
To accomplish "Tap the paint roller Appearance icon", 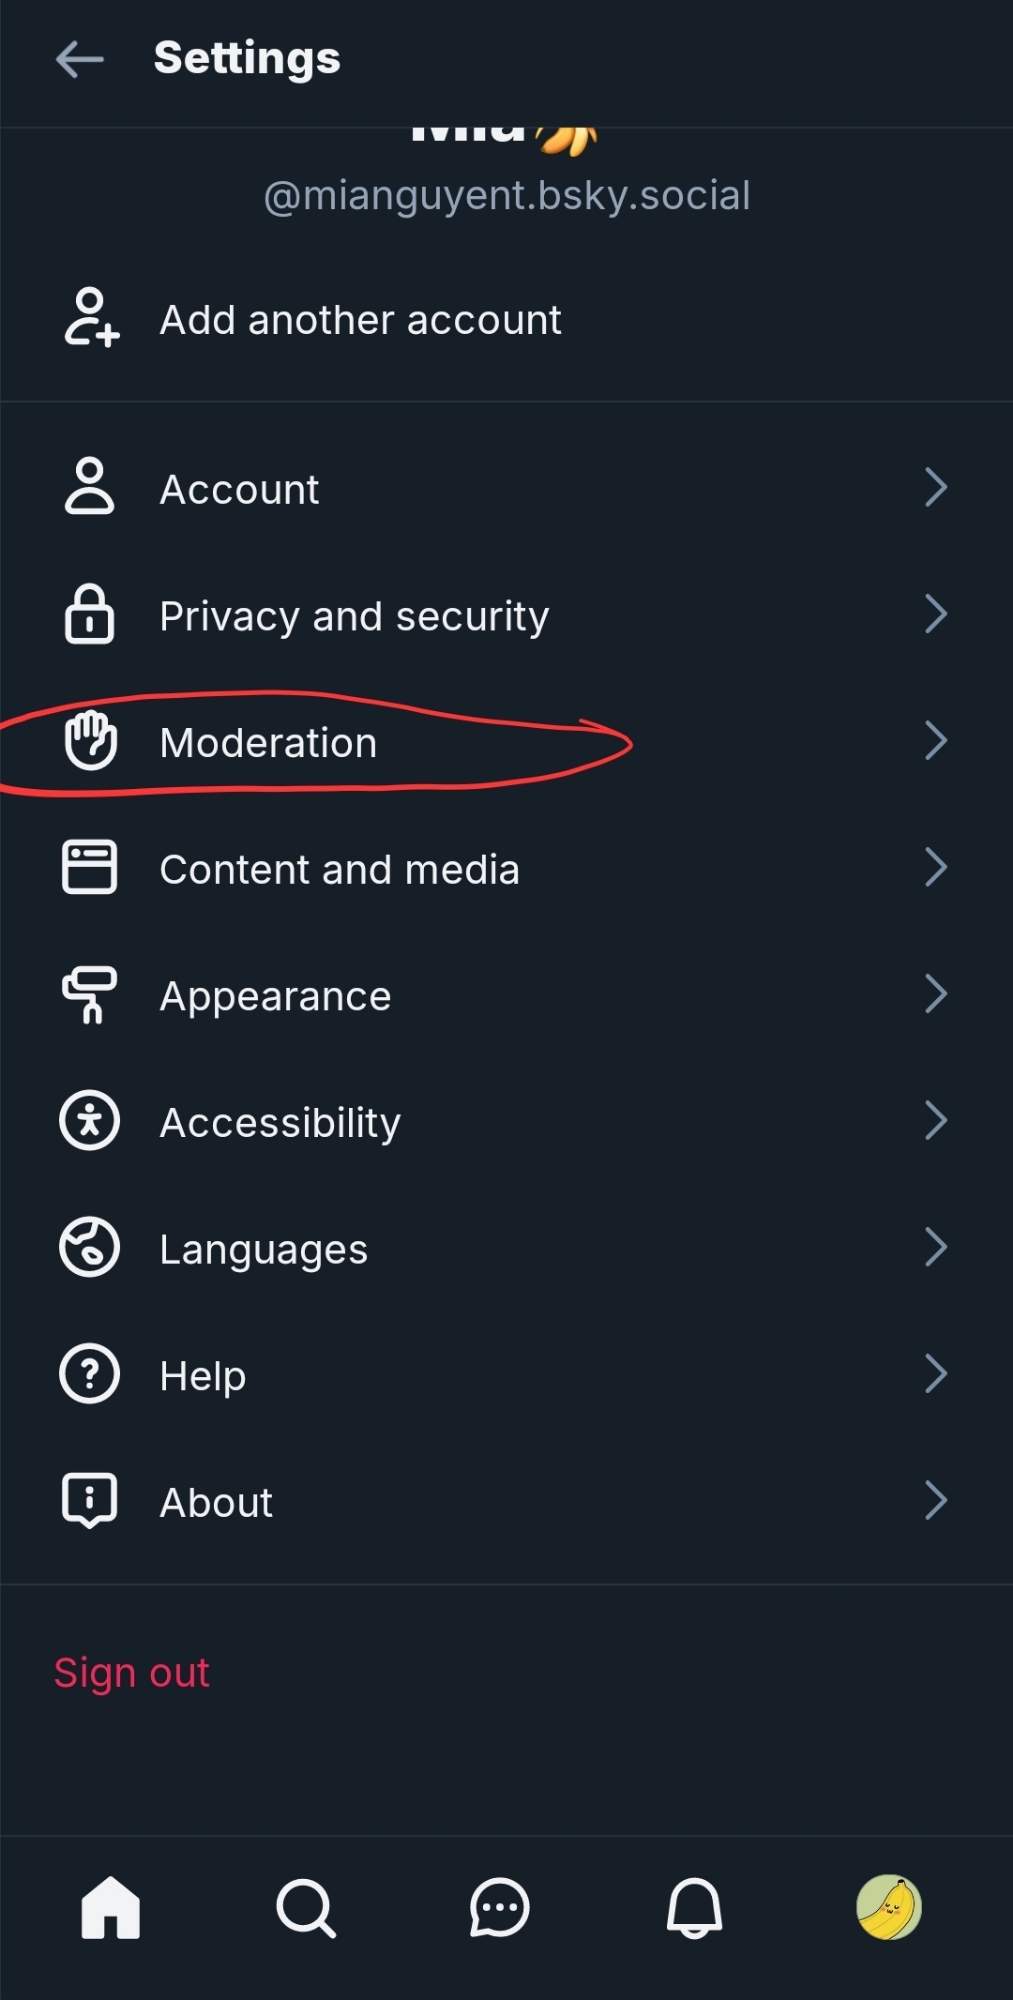I will [x=90, y=995].
